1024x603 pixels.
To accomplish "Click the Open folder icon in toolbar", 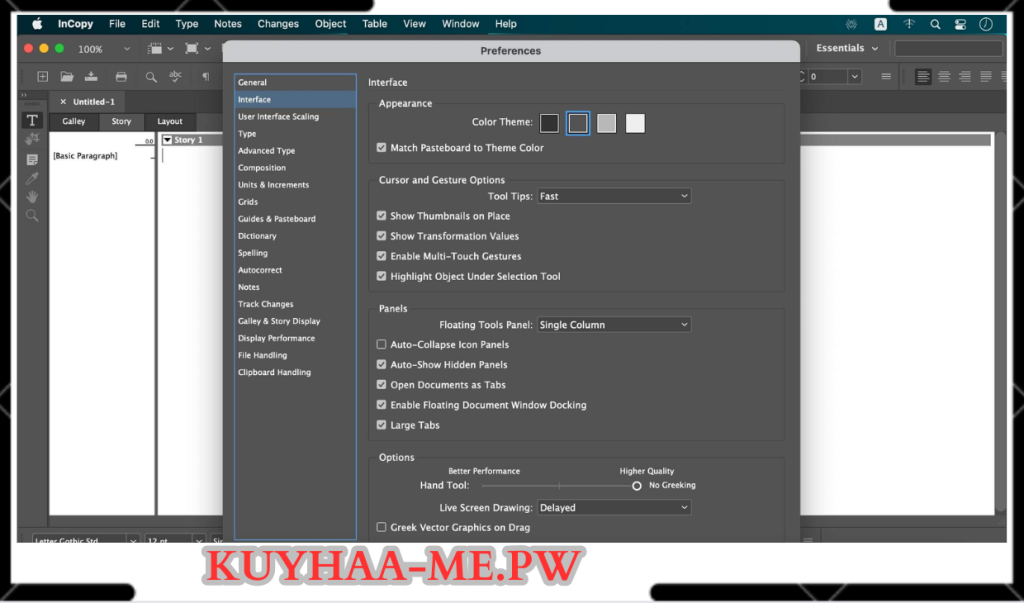I will 67,76.
